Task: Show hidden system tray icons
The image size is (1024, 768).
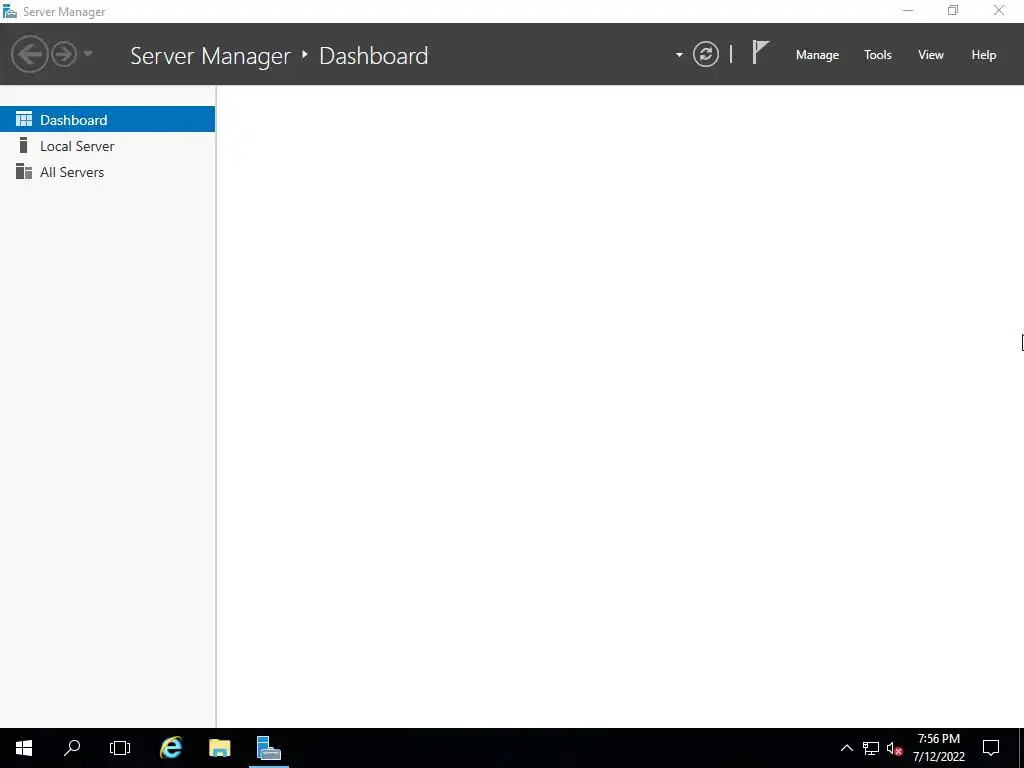Action: [x=846, y=748]
